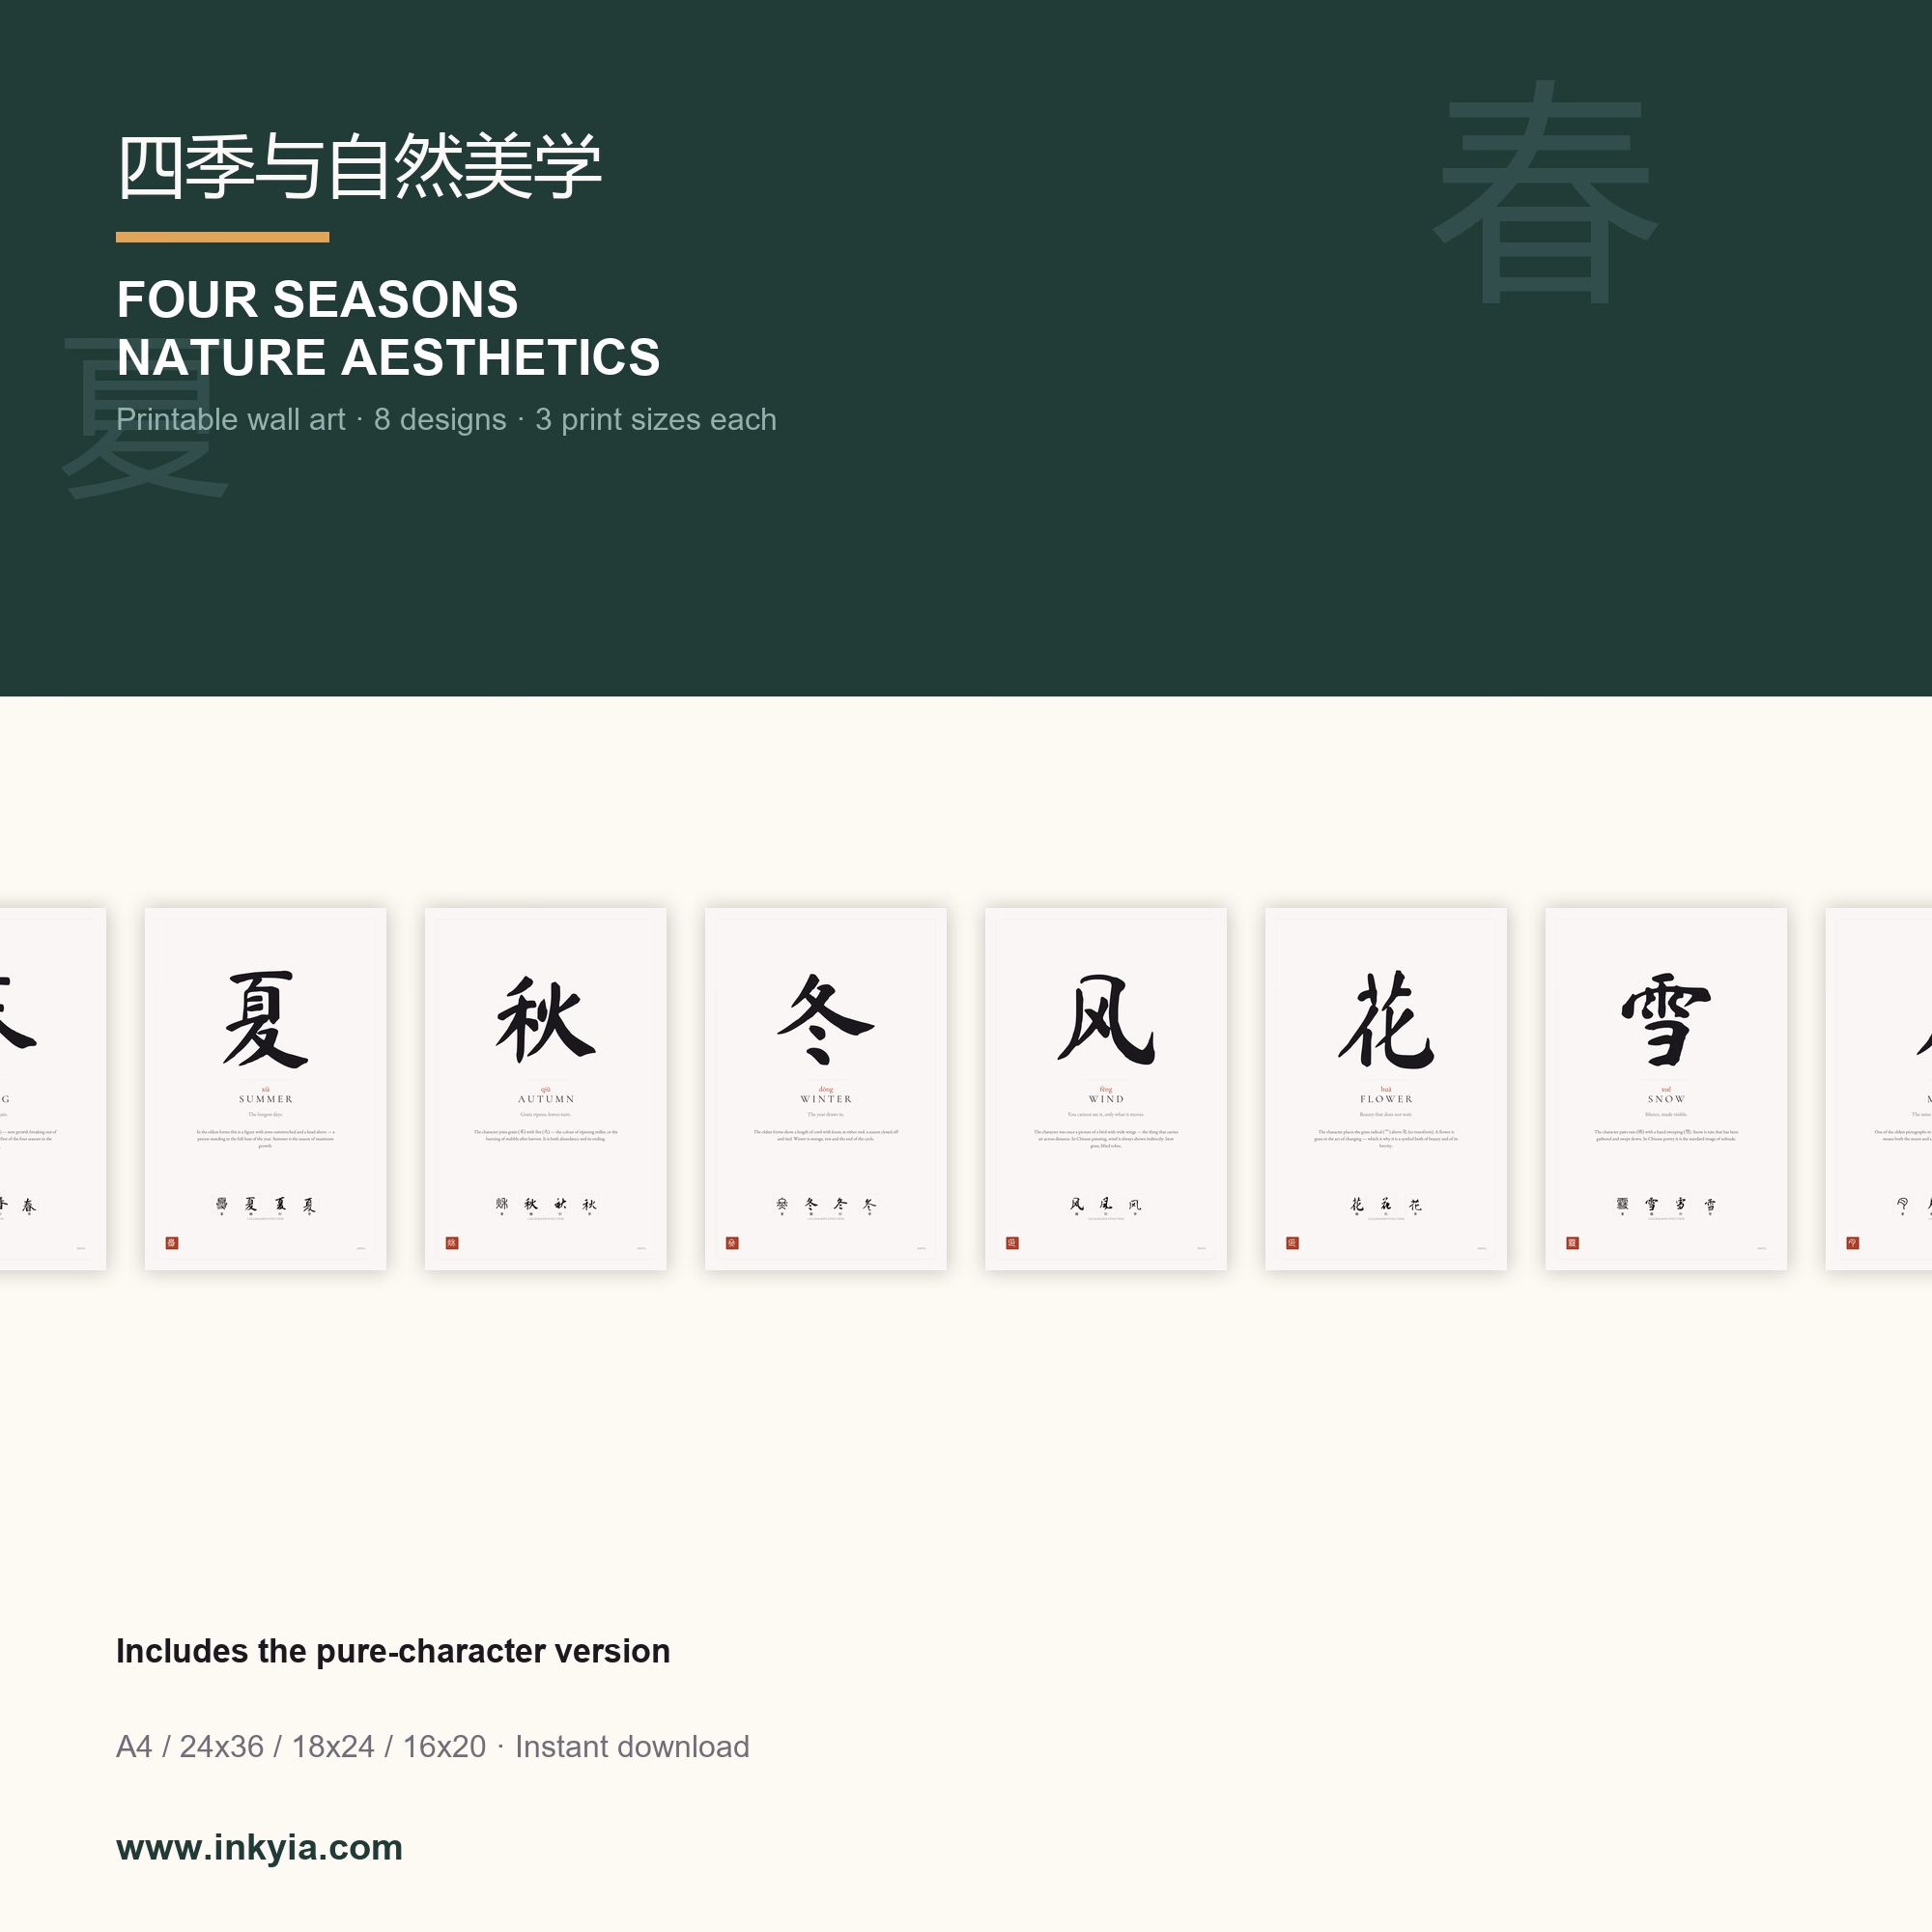Select the large 夏 calligraphy character
Viewport: 1932px width, 1932px height.
point(265,1019)
